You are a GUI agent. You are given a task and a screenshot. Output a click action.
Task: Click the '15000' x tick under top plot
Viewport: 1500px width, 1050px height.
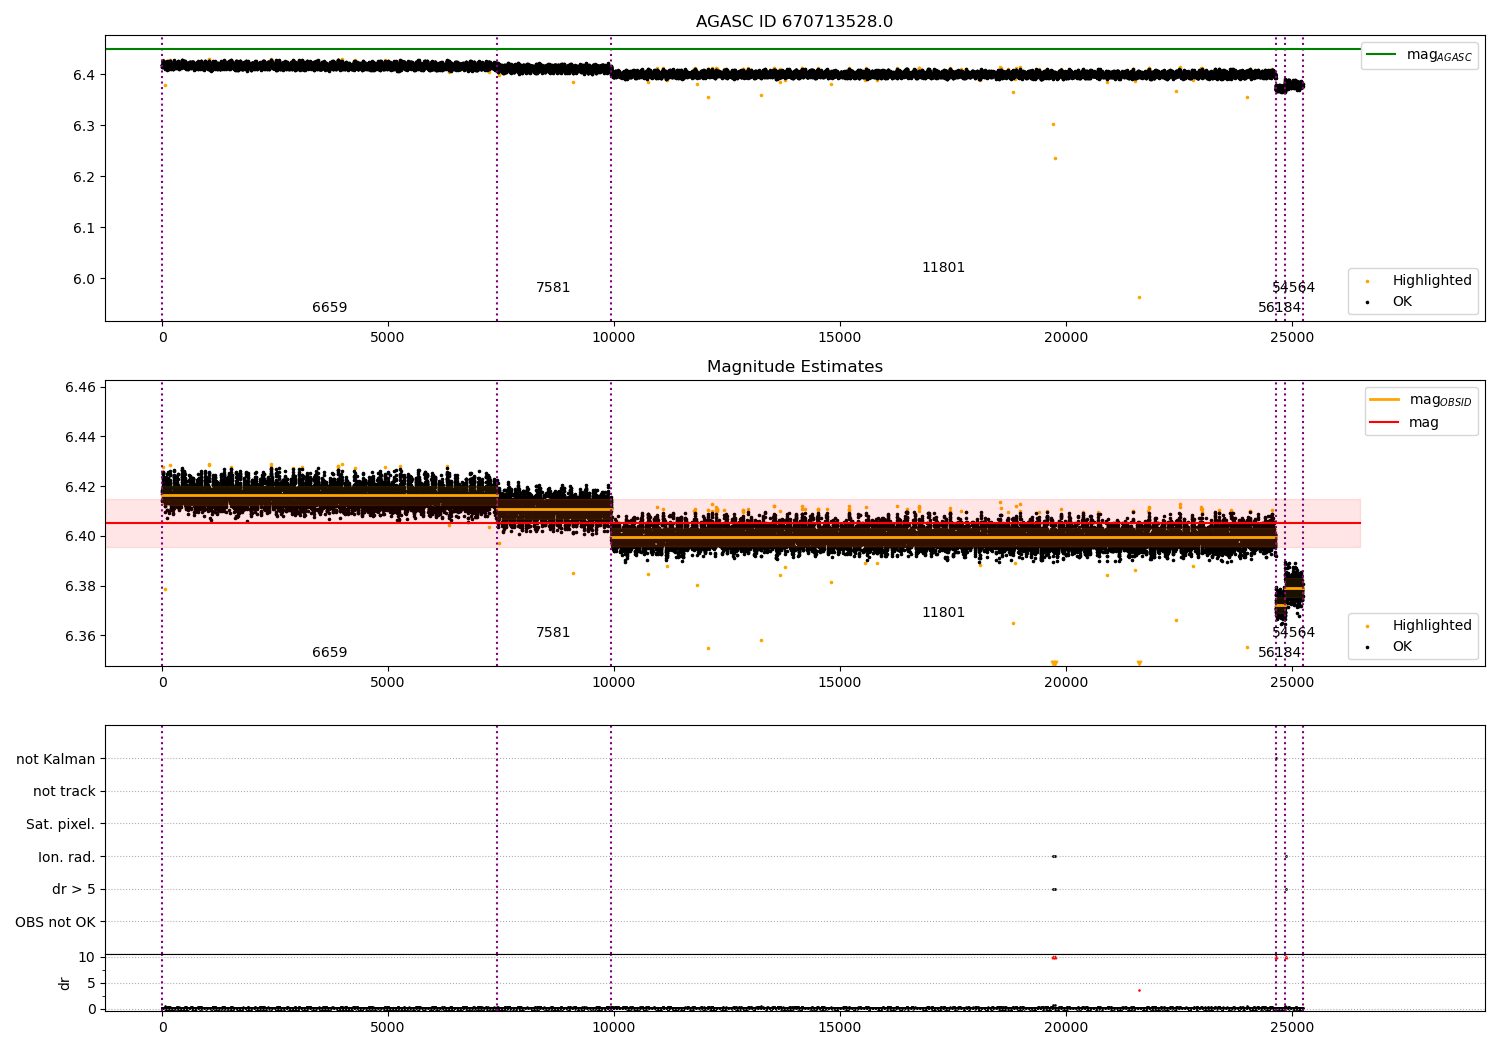840,338
